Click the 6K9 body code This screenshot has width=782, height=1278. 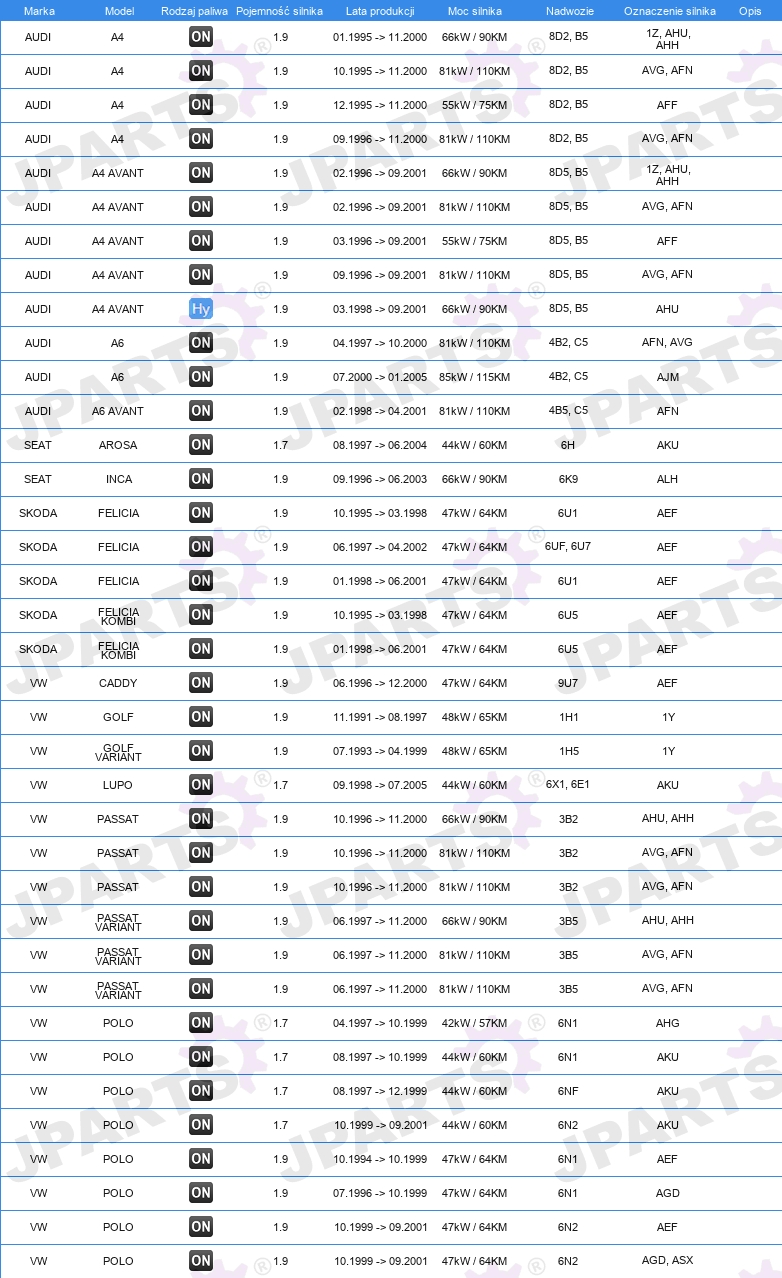pos(568,479)
